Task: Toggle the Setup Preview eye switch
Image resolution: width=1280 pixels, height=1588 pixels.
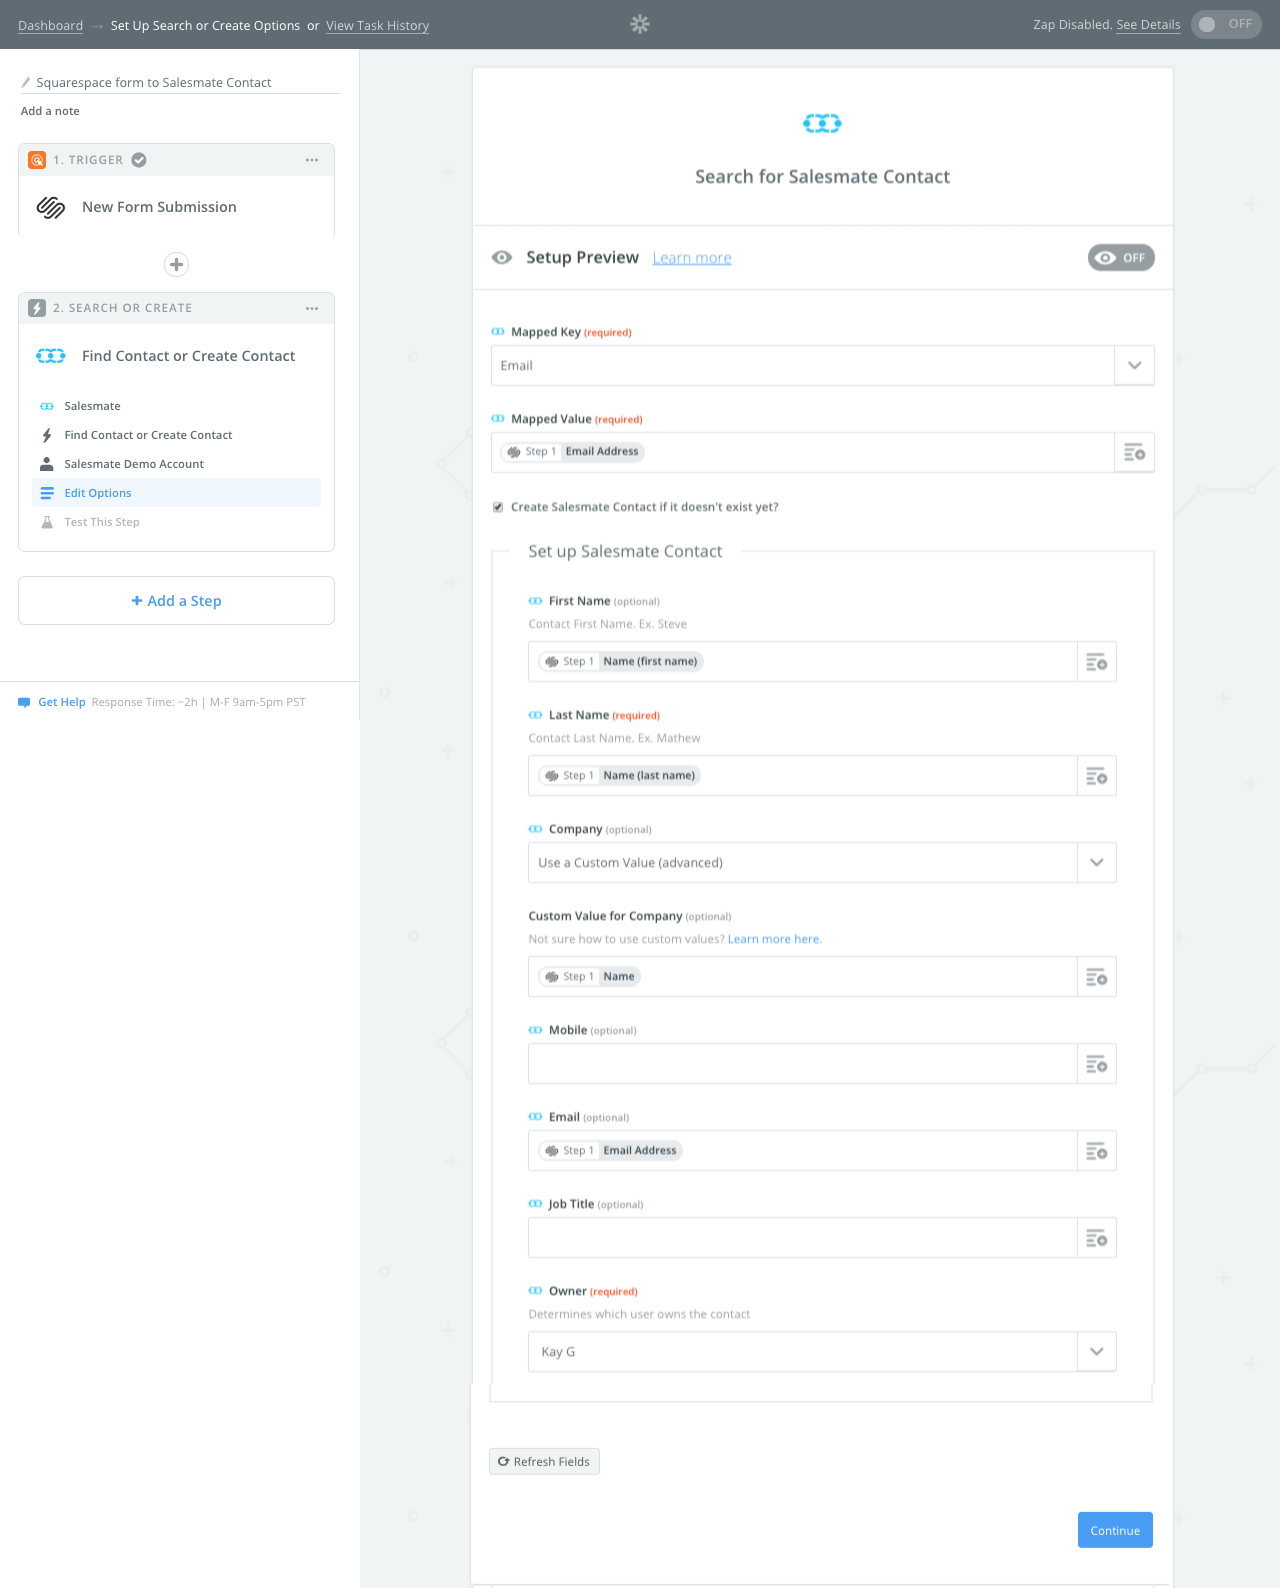Action: click(x=1121, y=258)
